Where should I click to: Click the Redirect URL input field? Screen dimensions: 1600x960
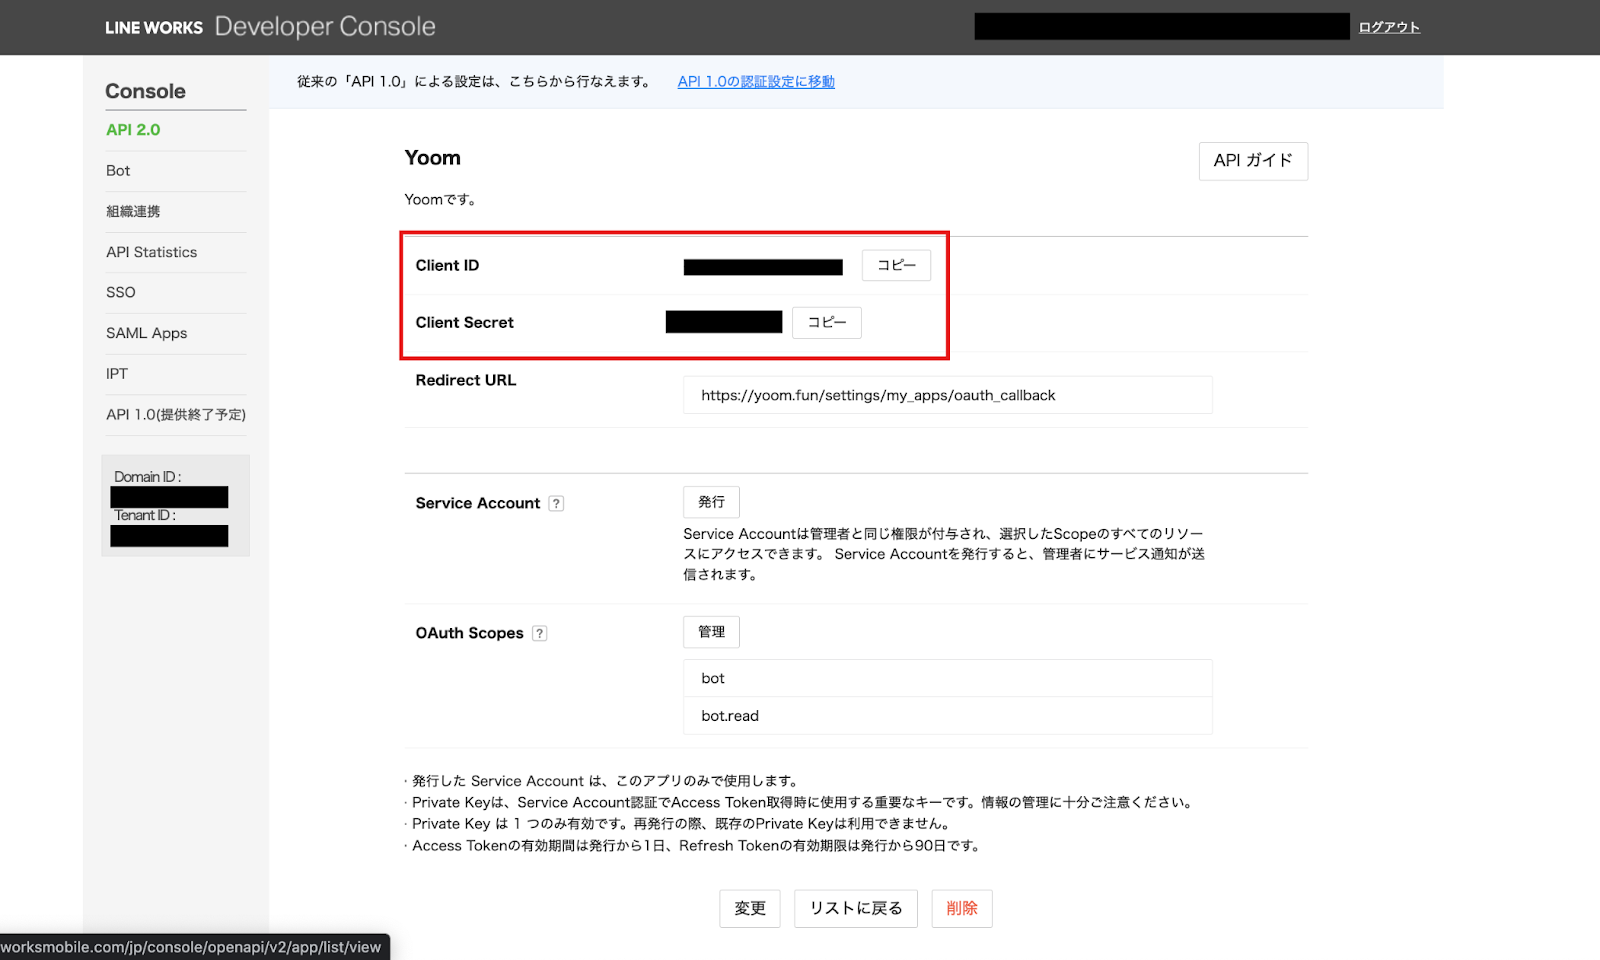click(x=947, y=395)
